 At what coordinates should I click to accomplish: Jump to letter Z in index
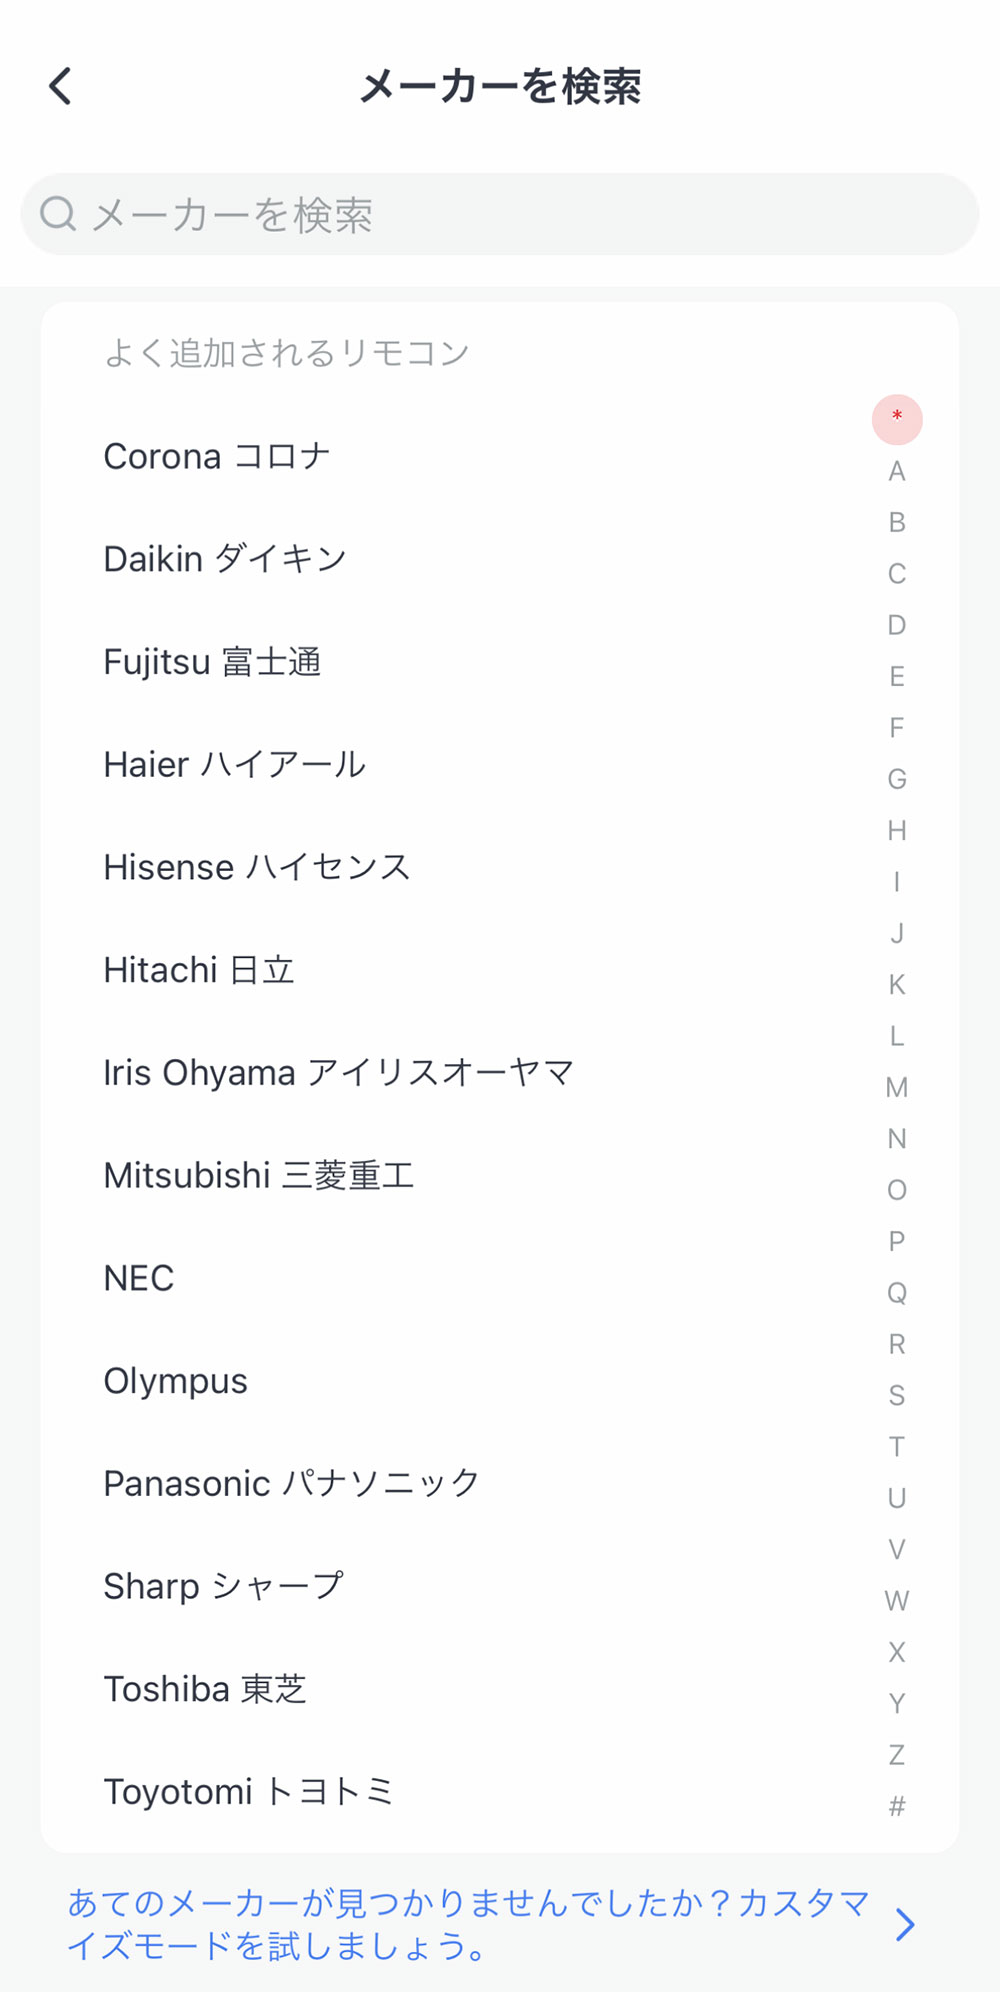tap(897, 1754)
